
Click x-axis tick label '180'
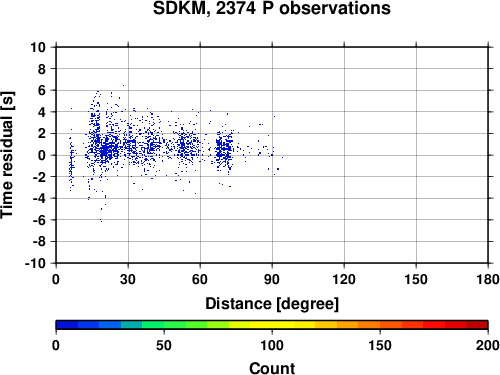pos(488,279)
